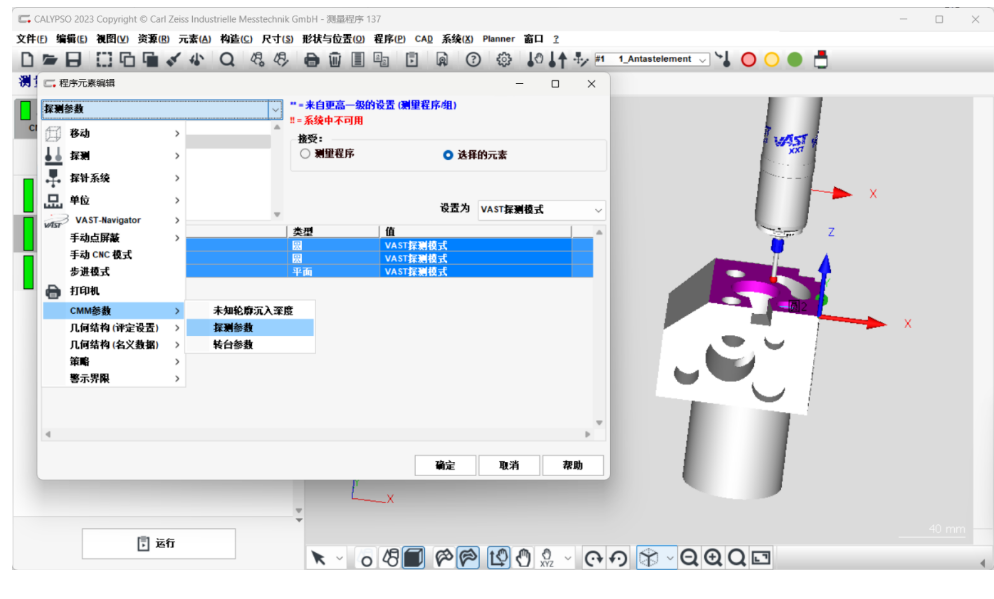Screen dimensions: 994x599
Task: Select the 选择的元素 radio button
Action: click(x=448, y=155)
